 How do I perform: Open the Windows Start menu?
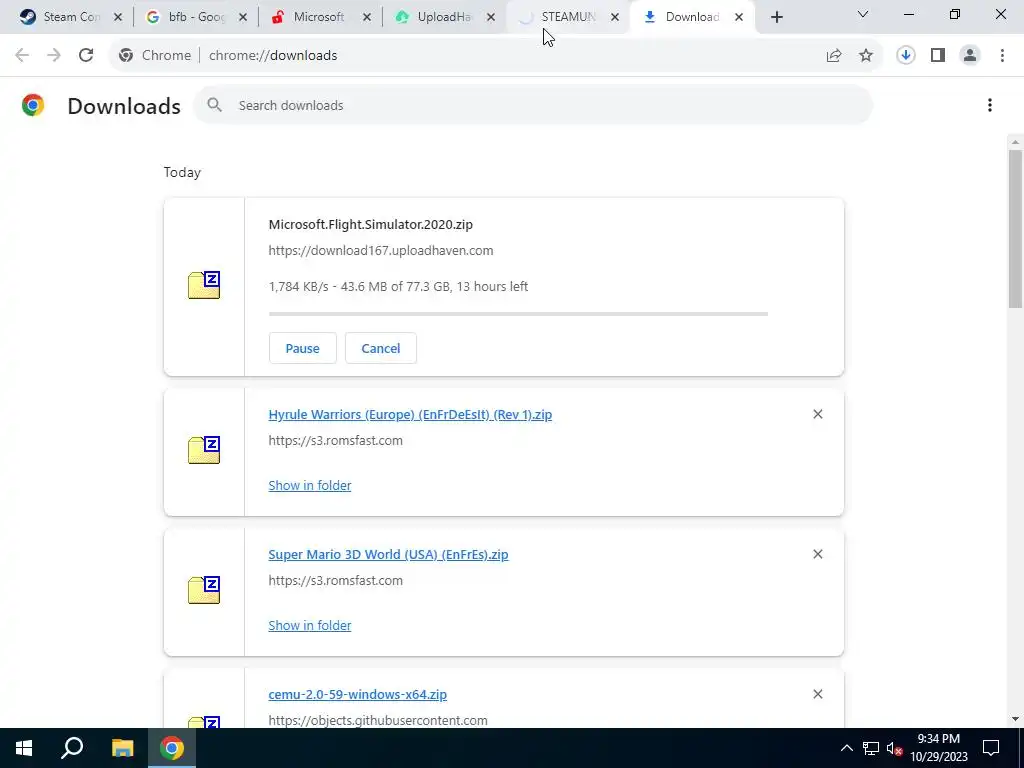[x=24, y=748]
